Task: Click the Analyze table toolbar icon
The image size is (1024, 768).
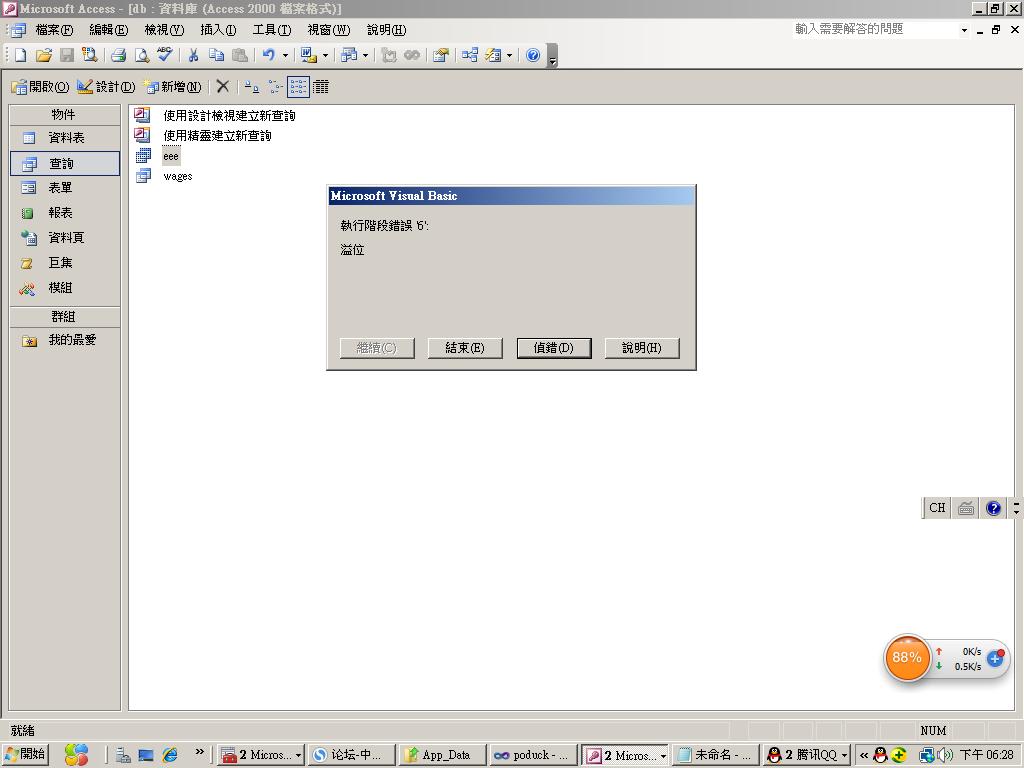Action: click(x=349, y=56)
